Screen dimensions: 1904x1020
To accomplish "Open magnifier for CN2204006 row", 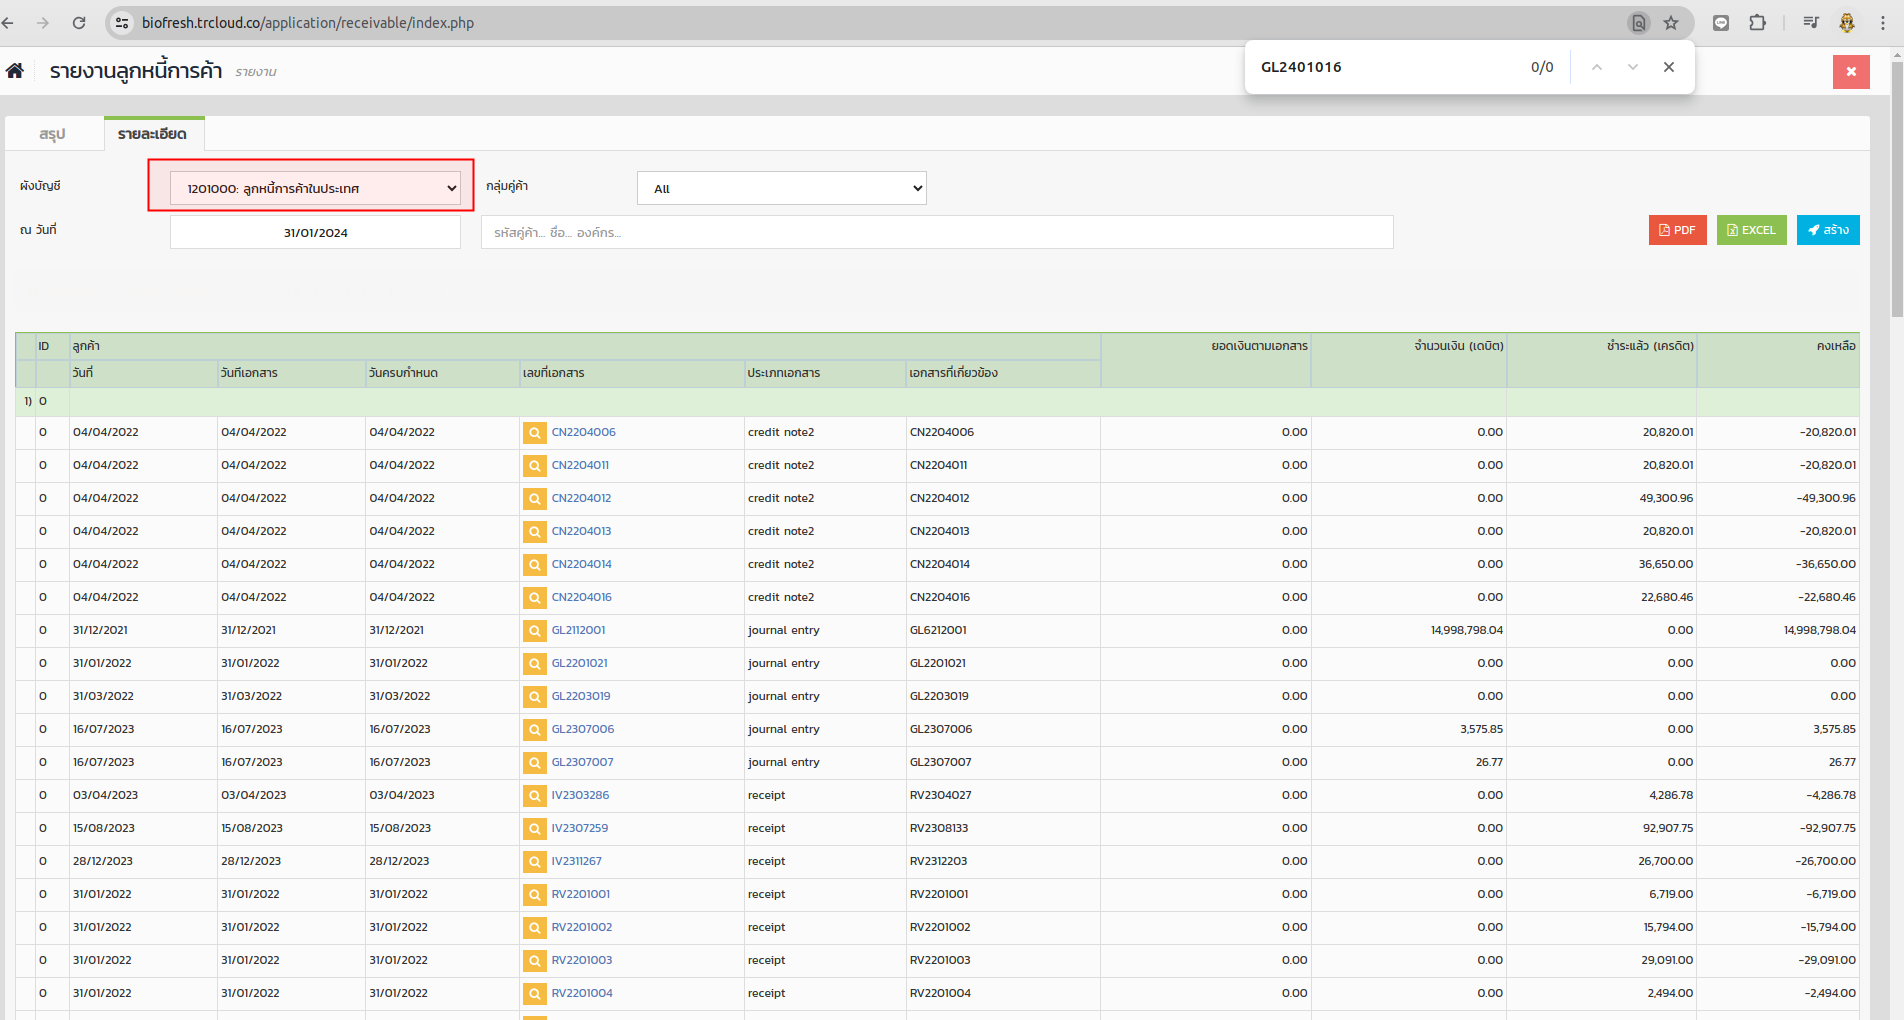I will click(x=535, y=433).
